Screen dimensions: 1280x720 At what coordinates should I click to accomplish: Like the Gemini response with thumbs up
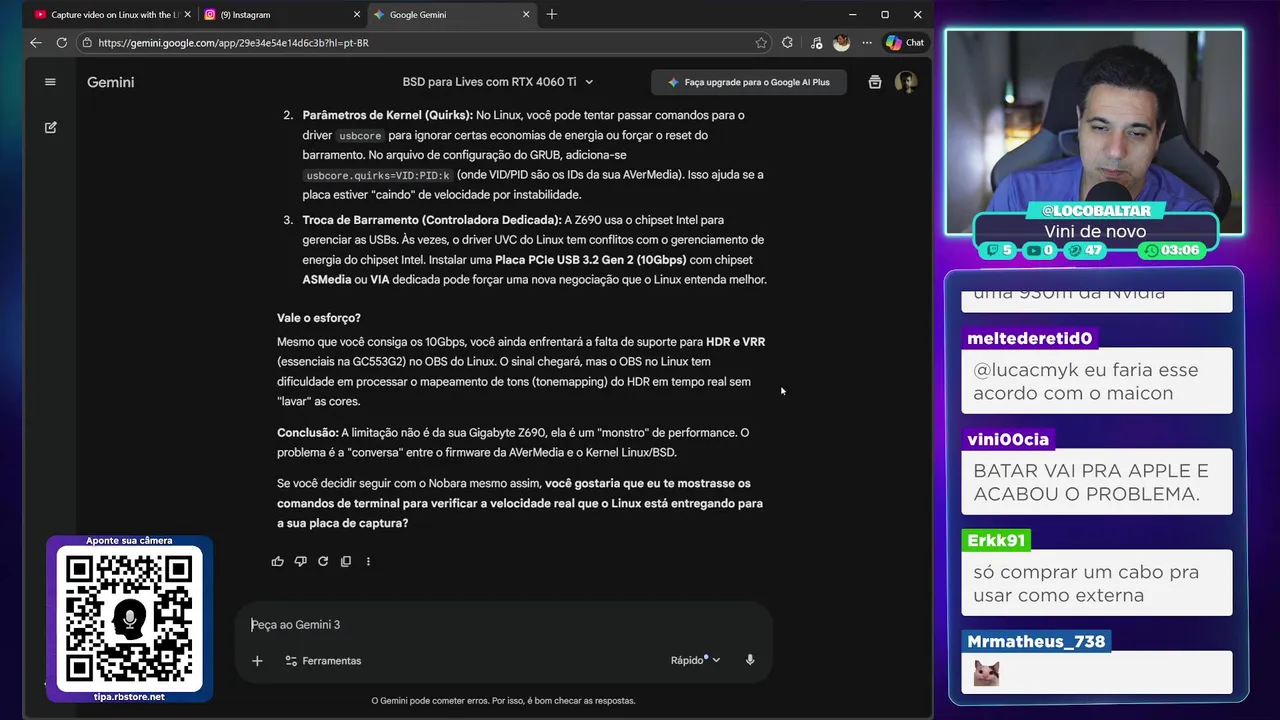click(x=277, y=561)
